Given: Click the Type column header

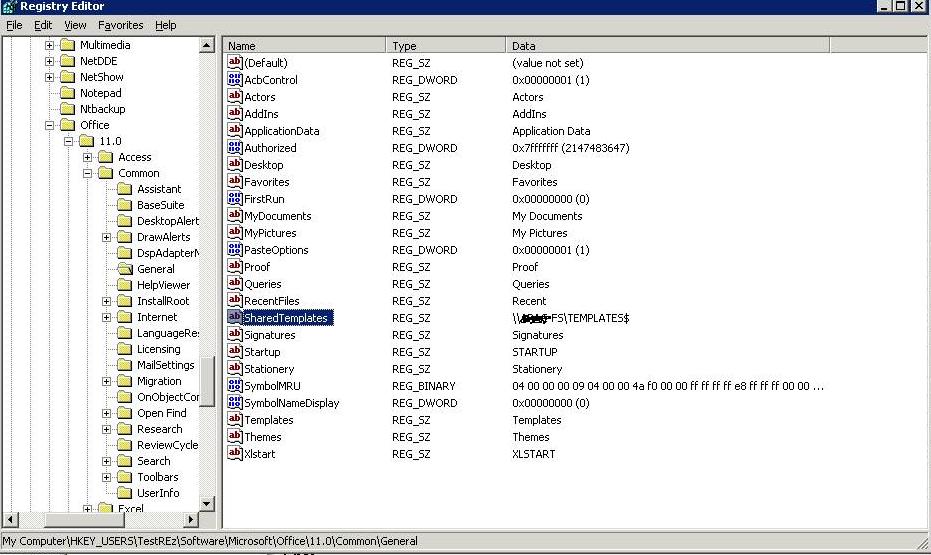Looking at the screenshot, I should click(x=445, y=45).
